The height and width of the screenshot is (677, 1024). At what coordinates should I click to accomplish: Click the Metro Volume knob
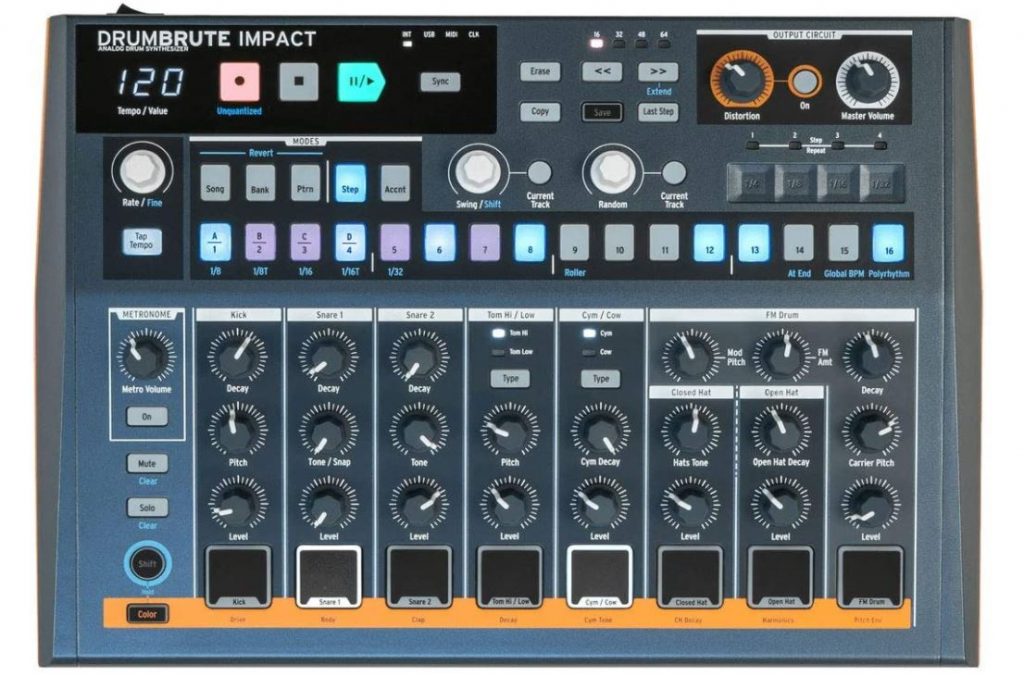146,355
